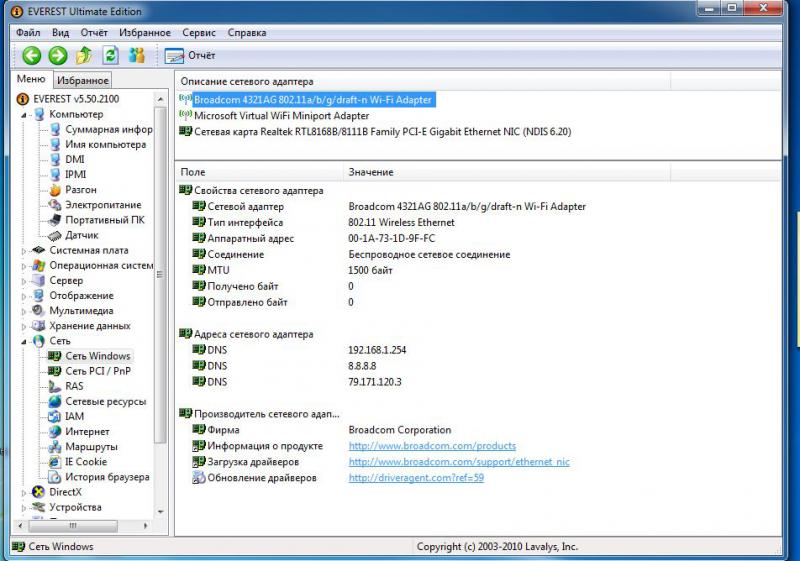Click the Маршруты routes icon

tap(55, 447)
